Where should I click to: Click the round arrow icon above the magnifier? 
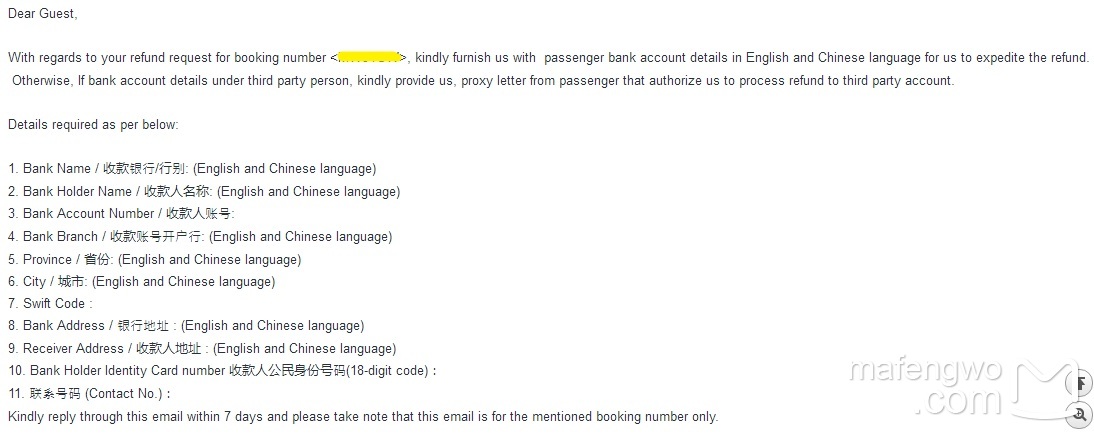click(x=1081, y=382)
